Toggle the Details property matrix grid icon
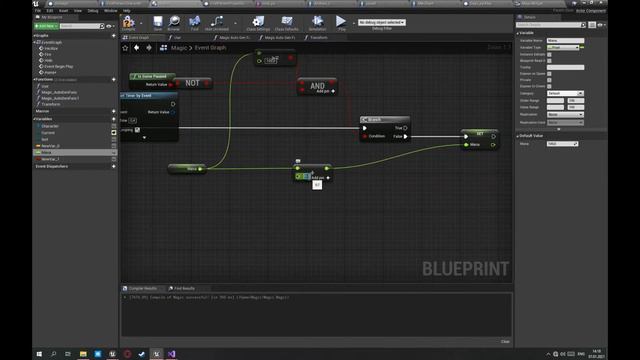This screenshot has width=640, height=360. tap(592, 25)
